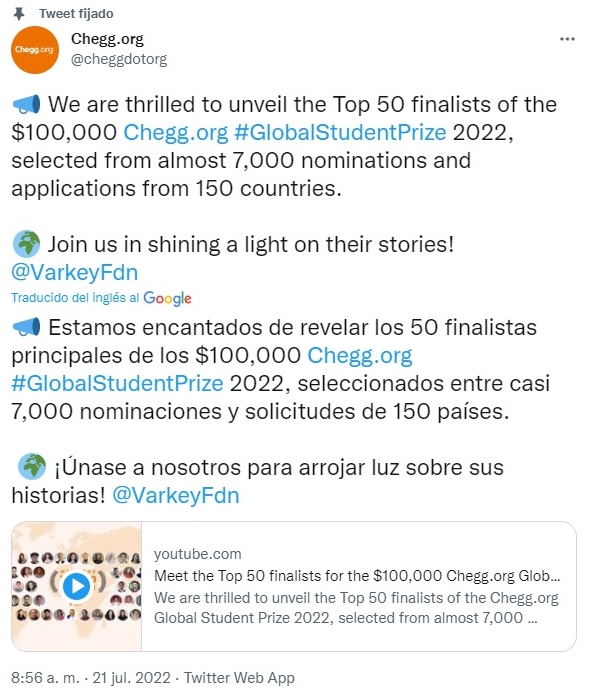Click the Google logo in translation notice

(x=167, y=298)
